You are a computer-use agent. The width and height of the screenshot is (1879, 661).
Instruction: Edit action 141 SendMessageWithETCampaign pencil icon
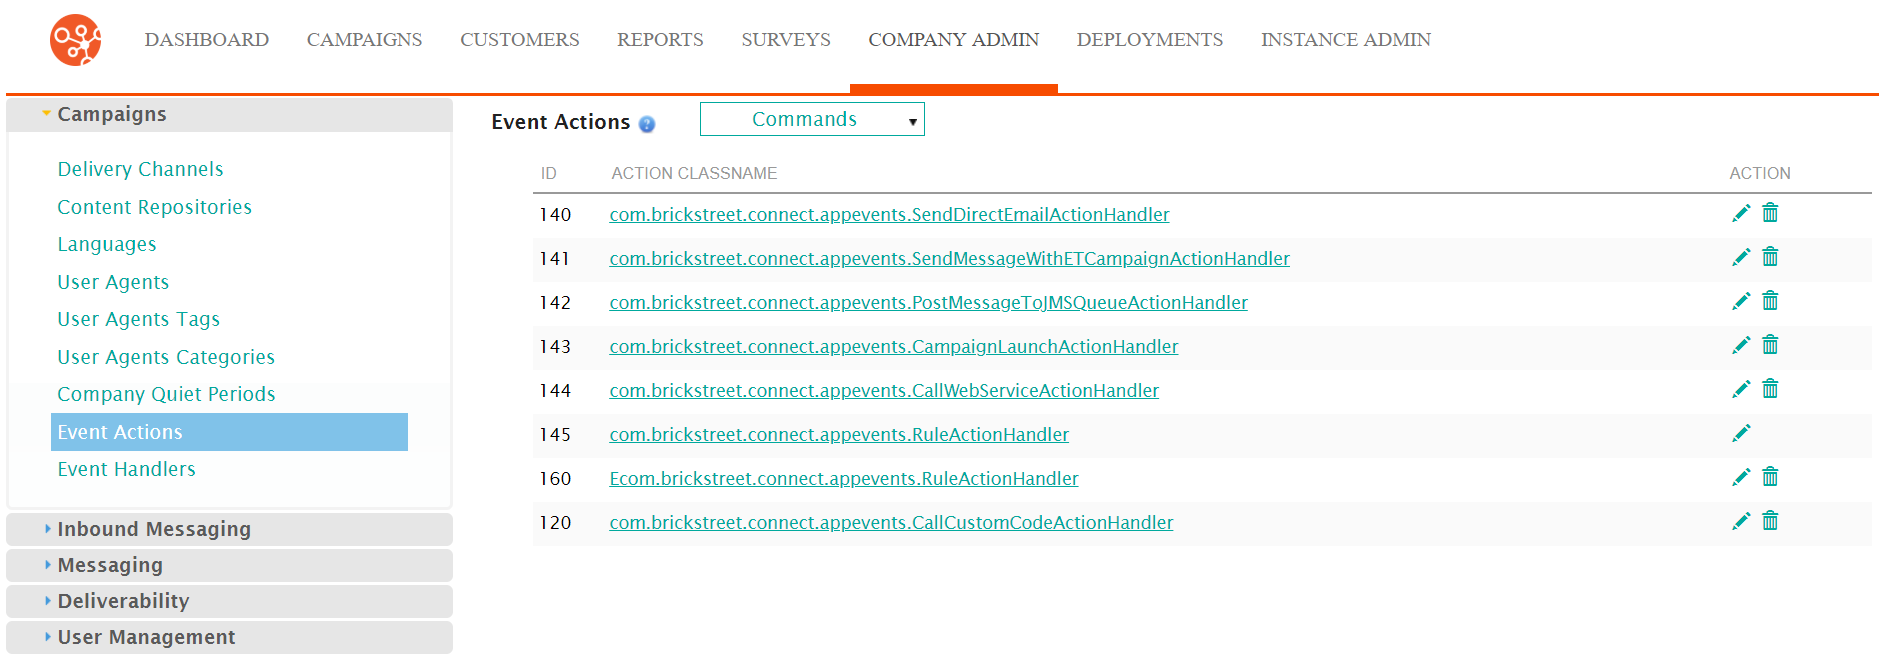[x=1741, y=257]
